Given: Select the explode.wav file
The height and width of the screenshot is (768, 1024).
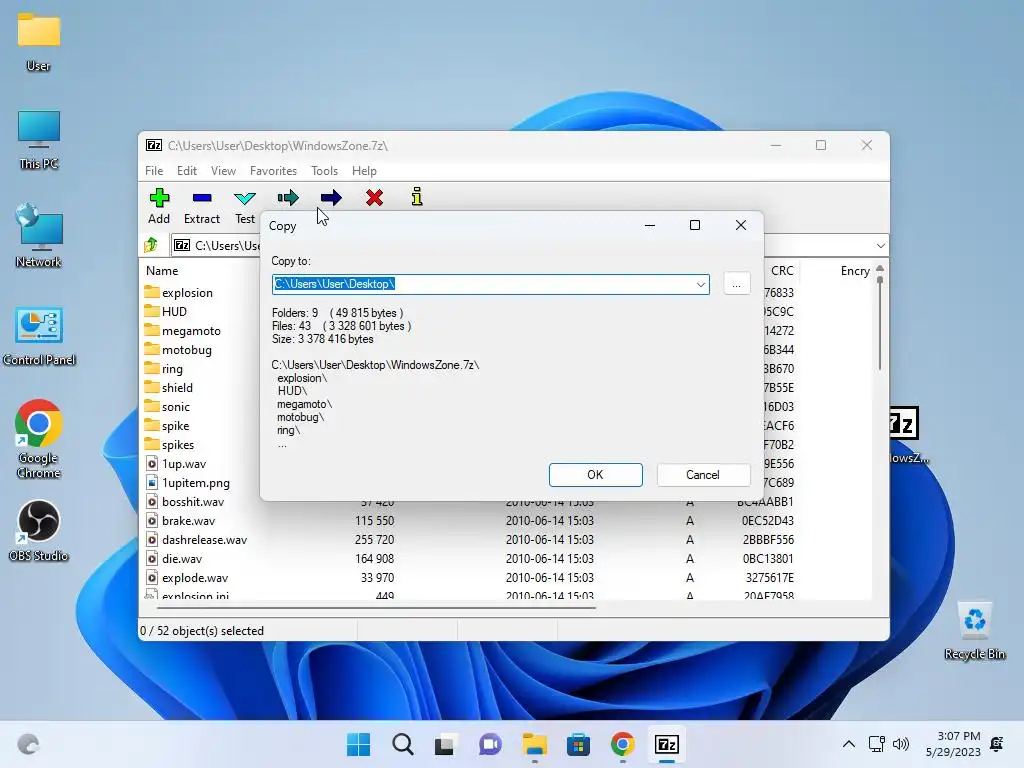Looking at the screenshot, I should (187, 577).
